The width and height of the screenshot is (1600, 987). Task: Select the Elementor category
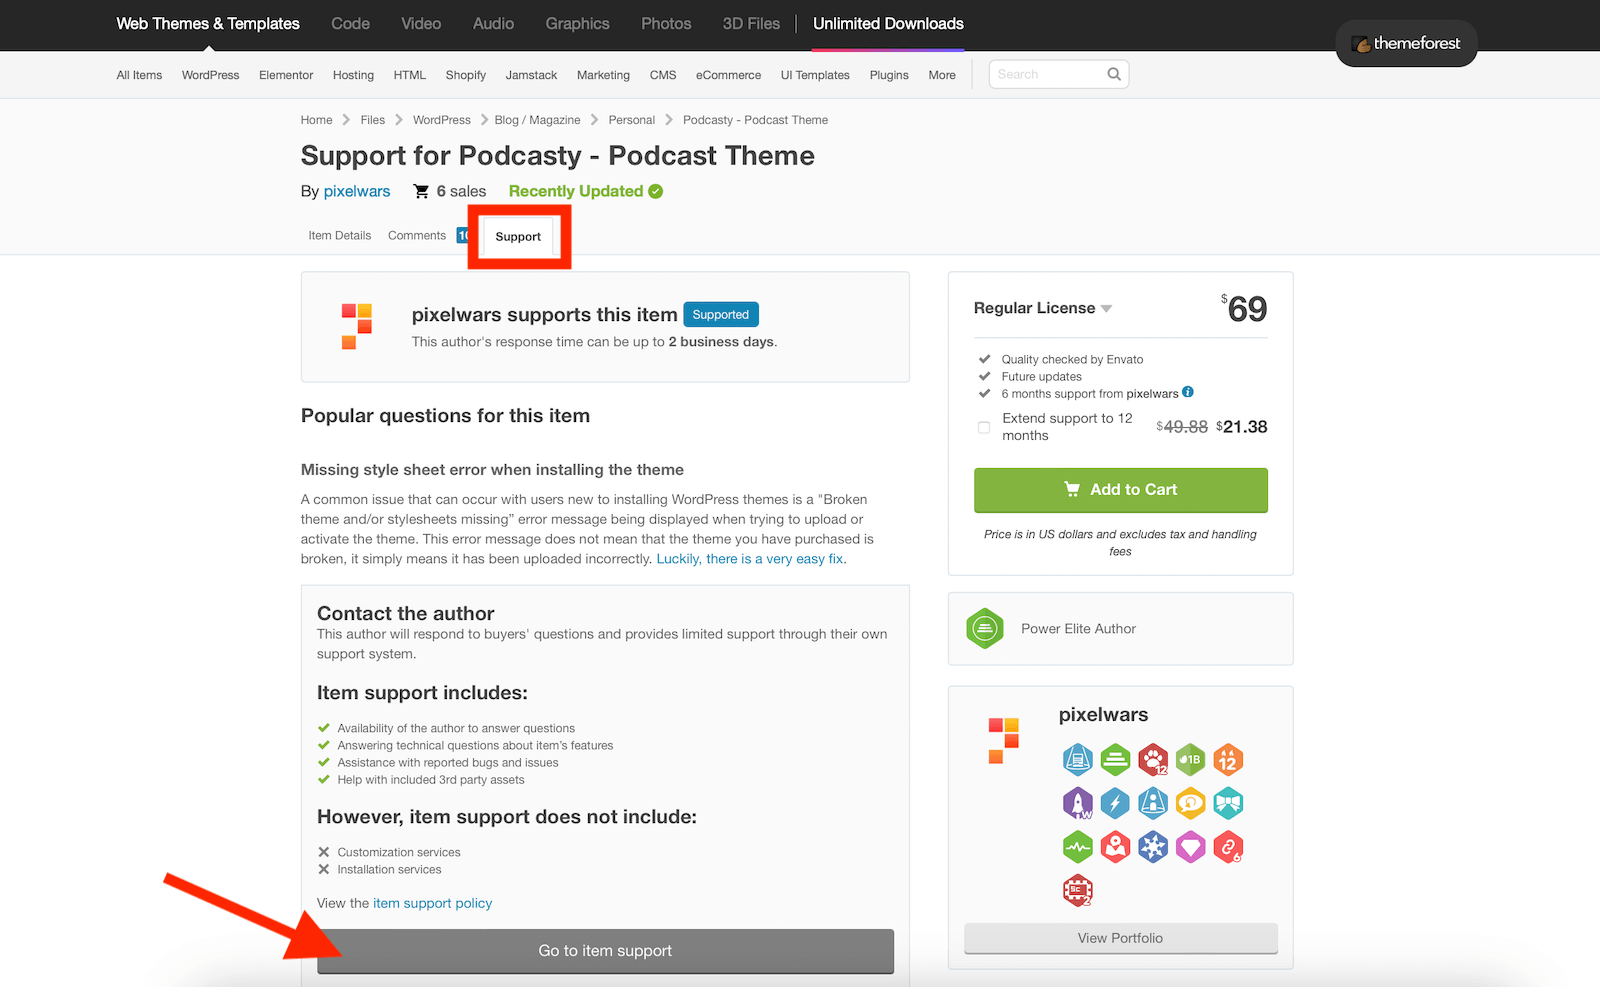pyautogui.click(x=286, y=75)
